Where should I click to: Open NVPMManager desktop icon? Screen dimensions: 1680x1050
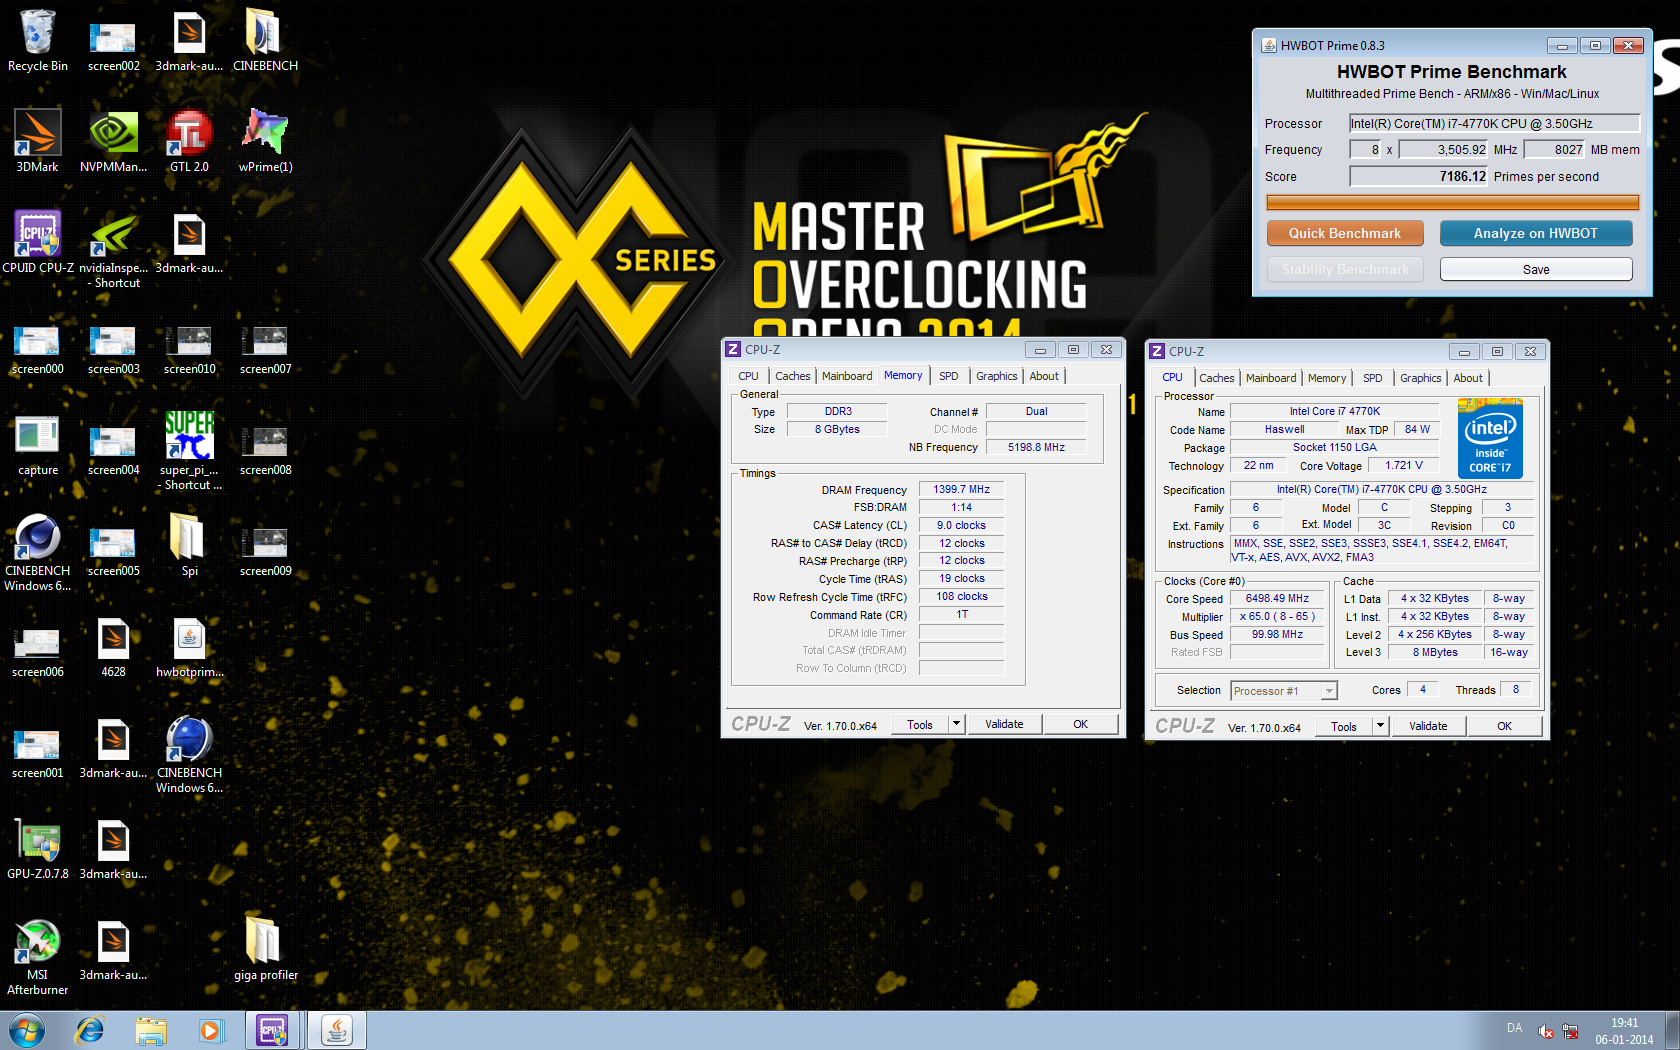(x=113, y=140)
